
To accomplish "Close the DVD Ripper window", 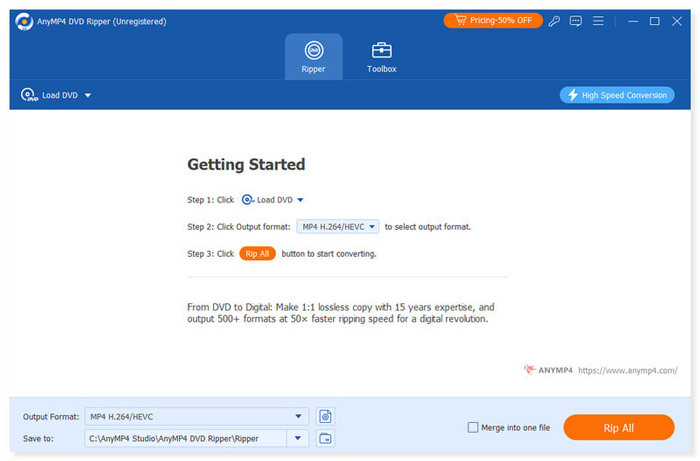I will (x=677, y=21).
